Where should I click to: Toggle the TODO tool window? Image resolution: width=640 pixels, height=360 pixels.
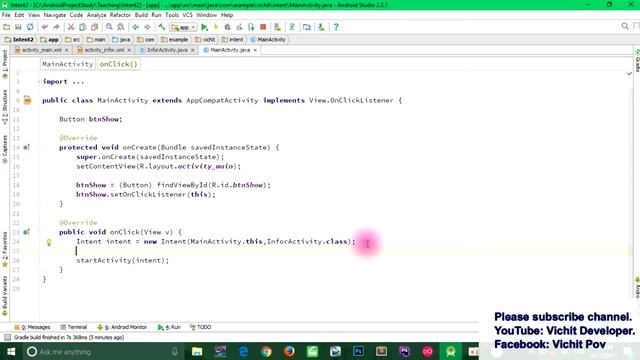pyautogui.click(x=200, y=327)
